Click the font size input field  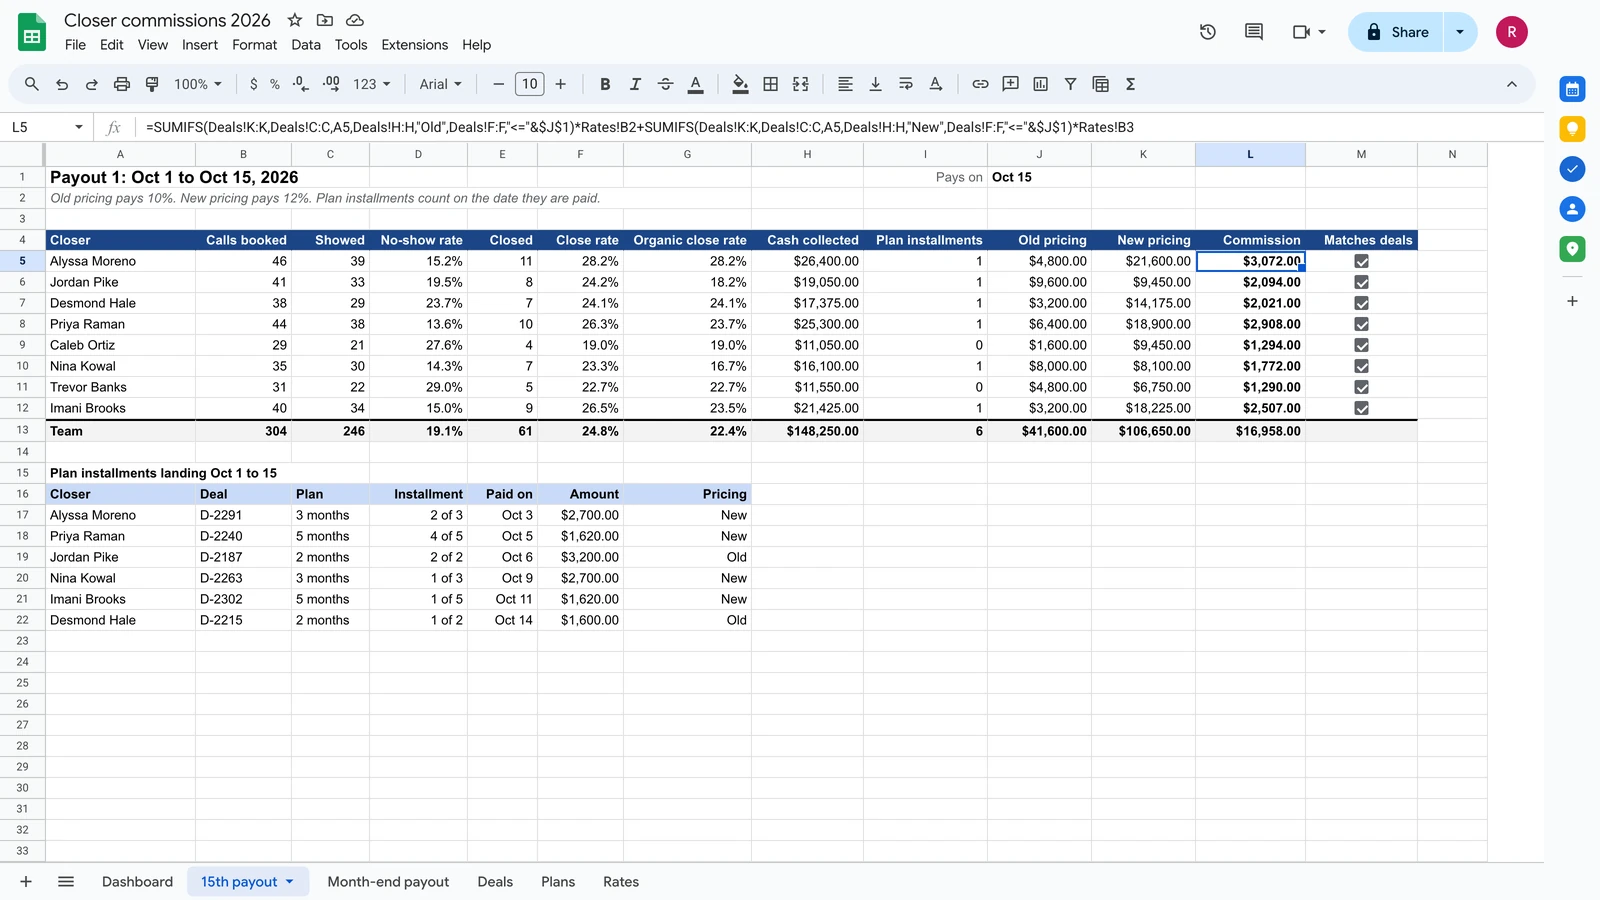coord(530,85)
